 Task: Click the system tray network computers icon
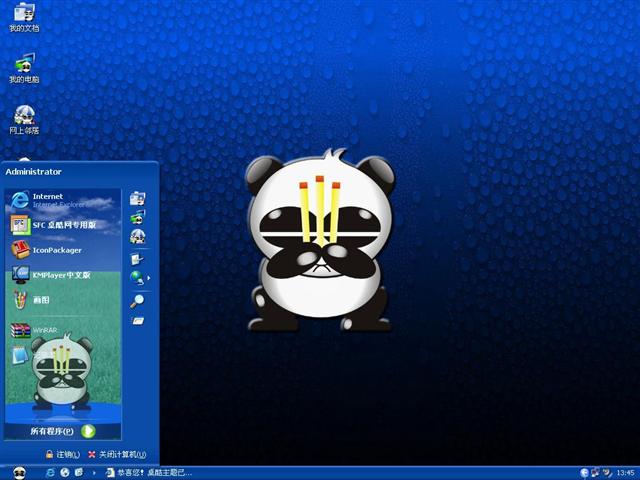click(x=596, y=473)
